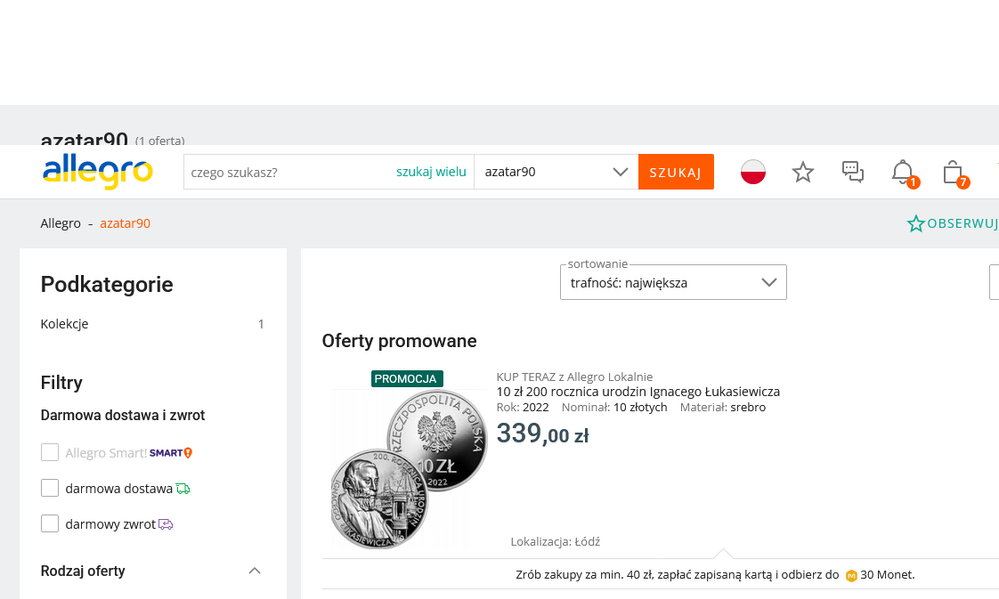
Task: Enable darmowa dostawa checkbox
Action: click(x=50, y=488)
